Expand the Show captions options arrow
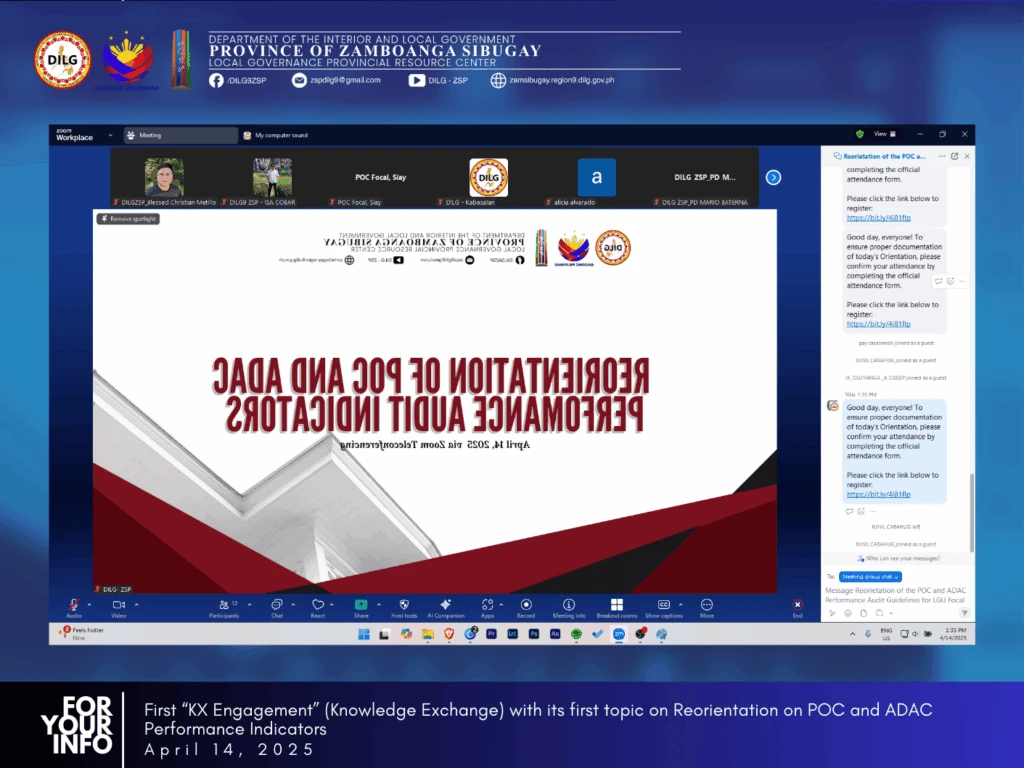This screenshot has width=1024, height=768. (680, 605)
